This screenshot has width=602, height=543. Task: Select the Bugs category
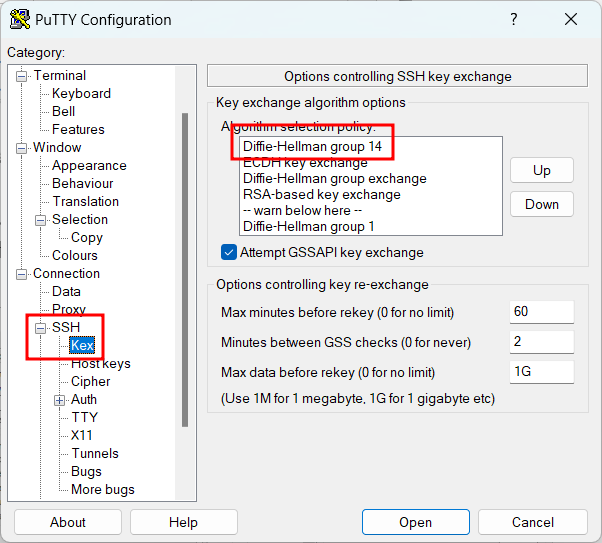click(86, 471)
